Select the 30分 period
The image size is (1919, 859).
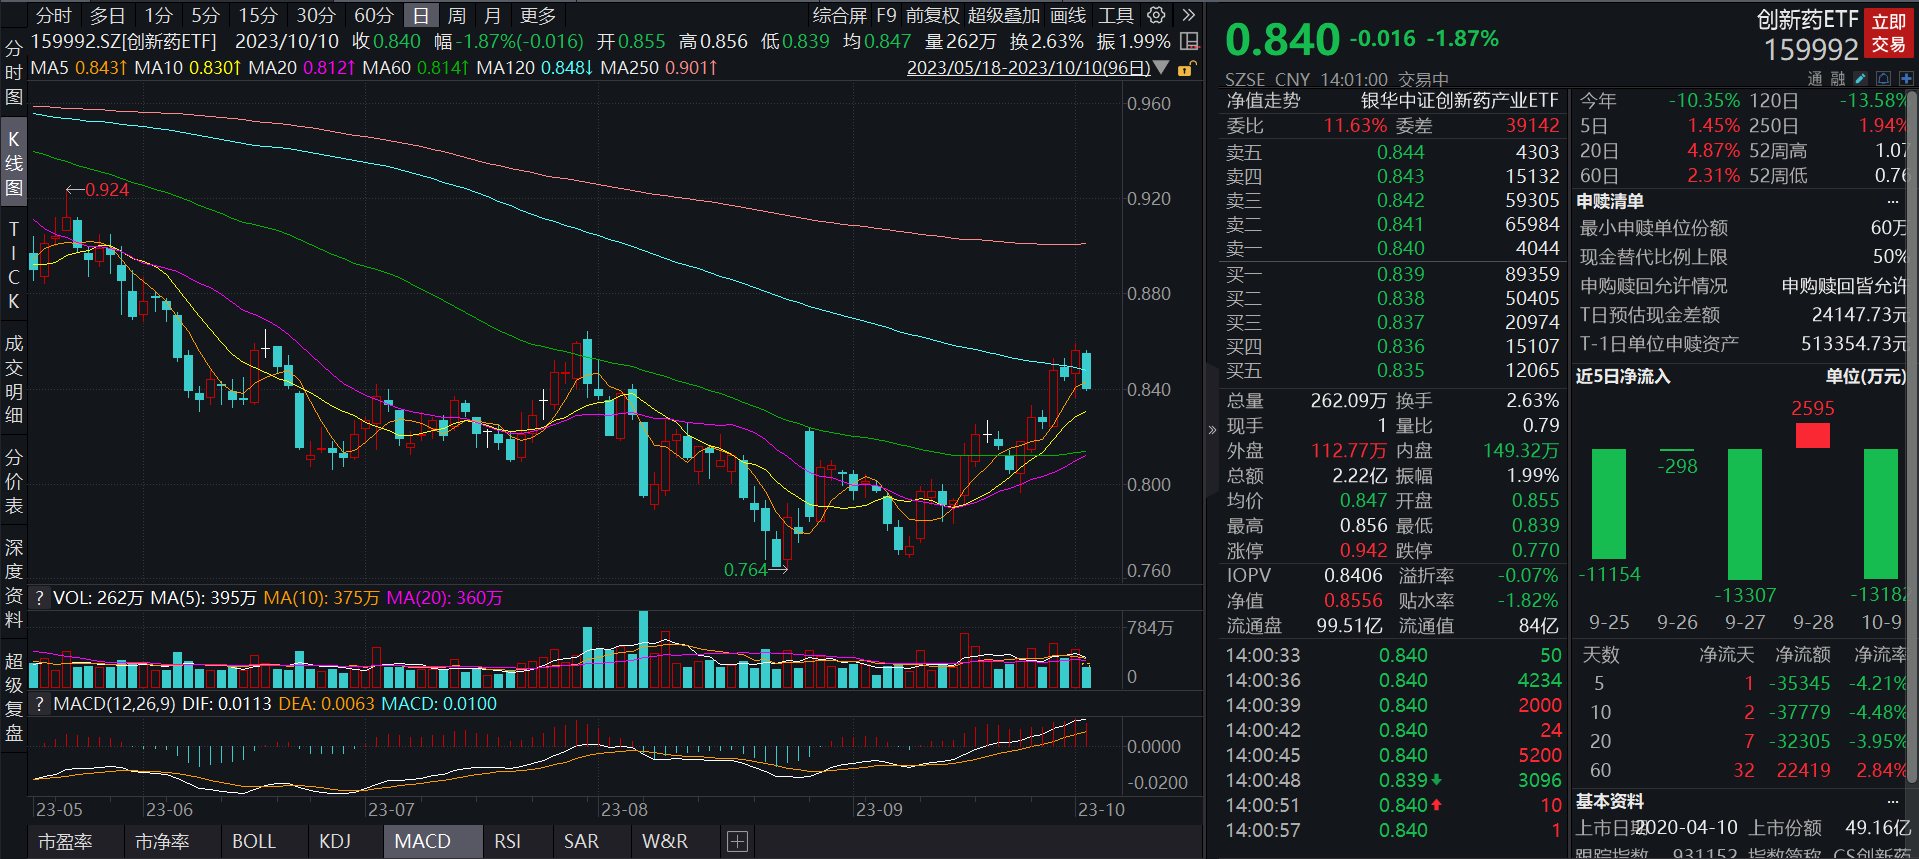pos(316,15)
